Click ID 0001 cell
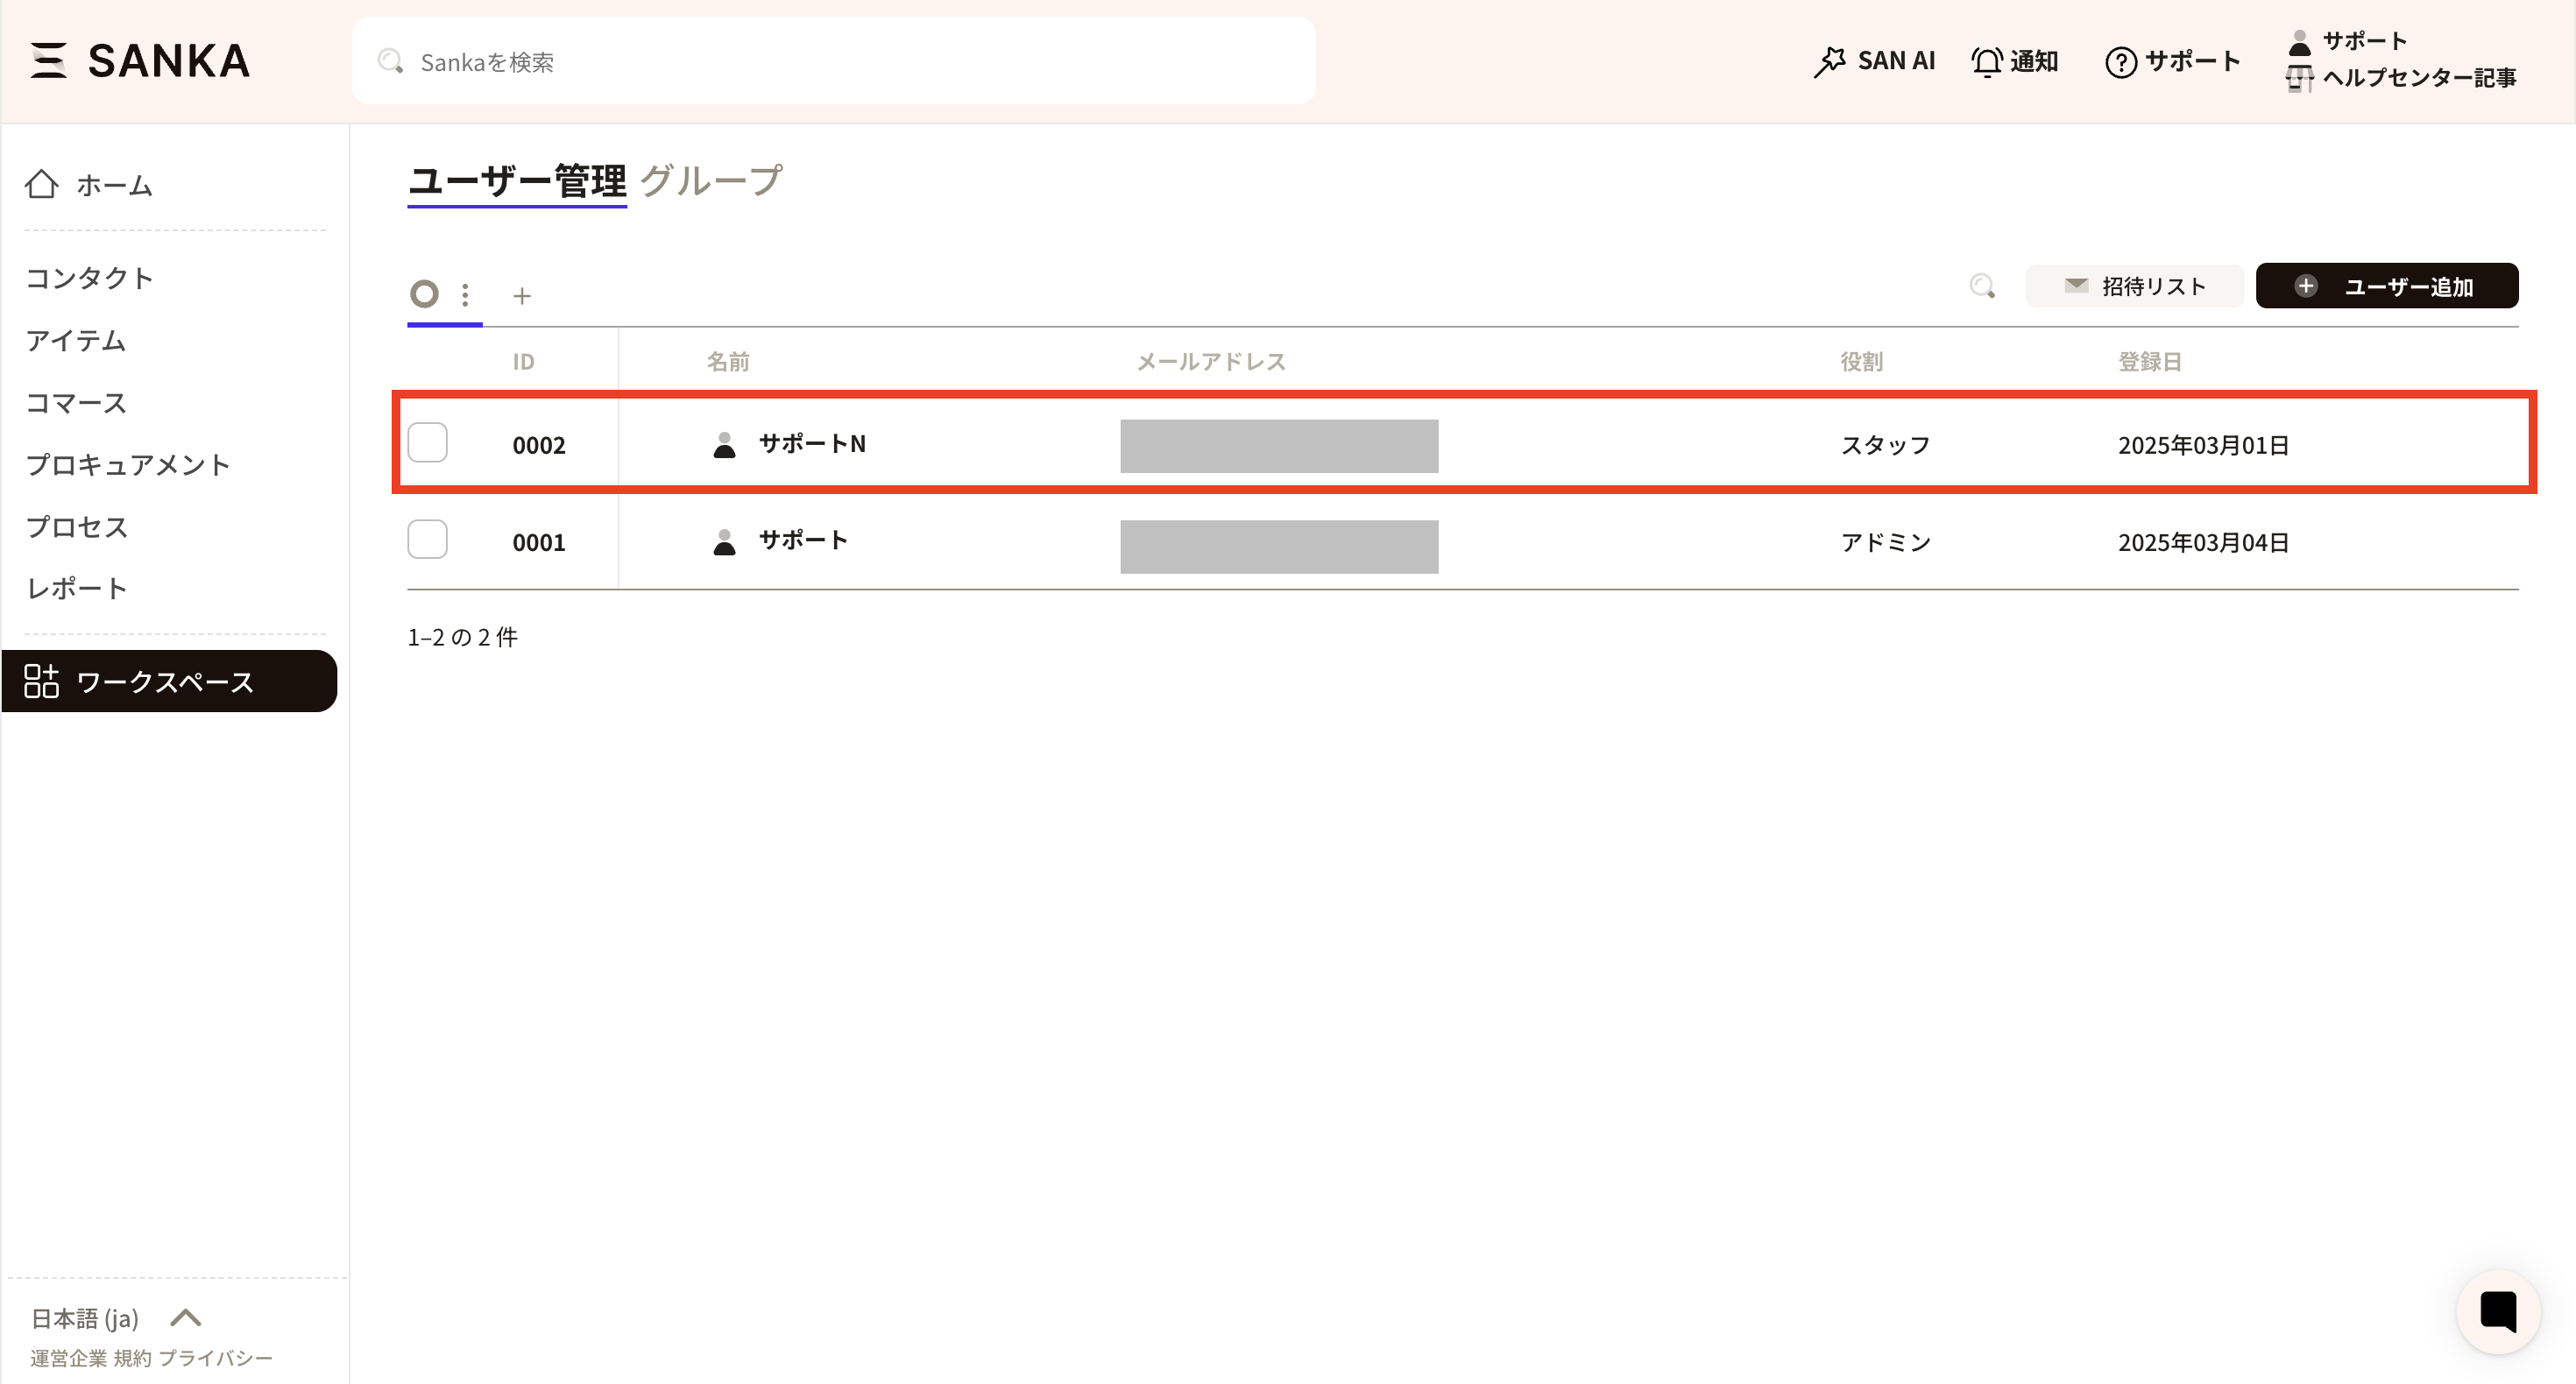Image resolution: width=2576 pixels, height=1384 pixels. (x=539, y=542)
